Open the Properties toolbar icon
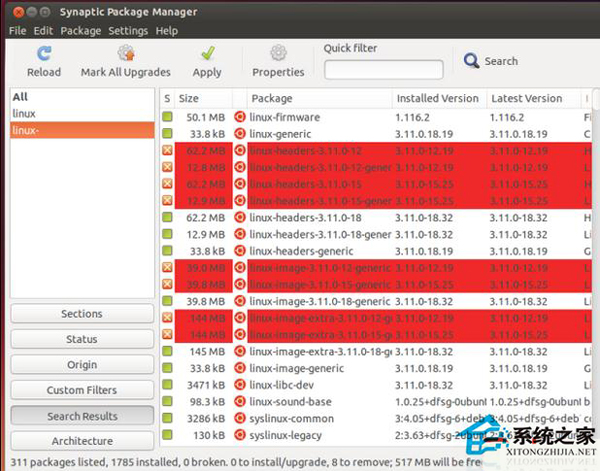Image resolution: width=600 pixels, height=471 pixels. (278, 53)
